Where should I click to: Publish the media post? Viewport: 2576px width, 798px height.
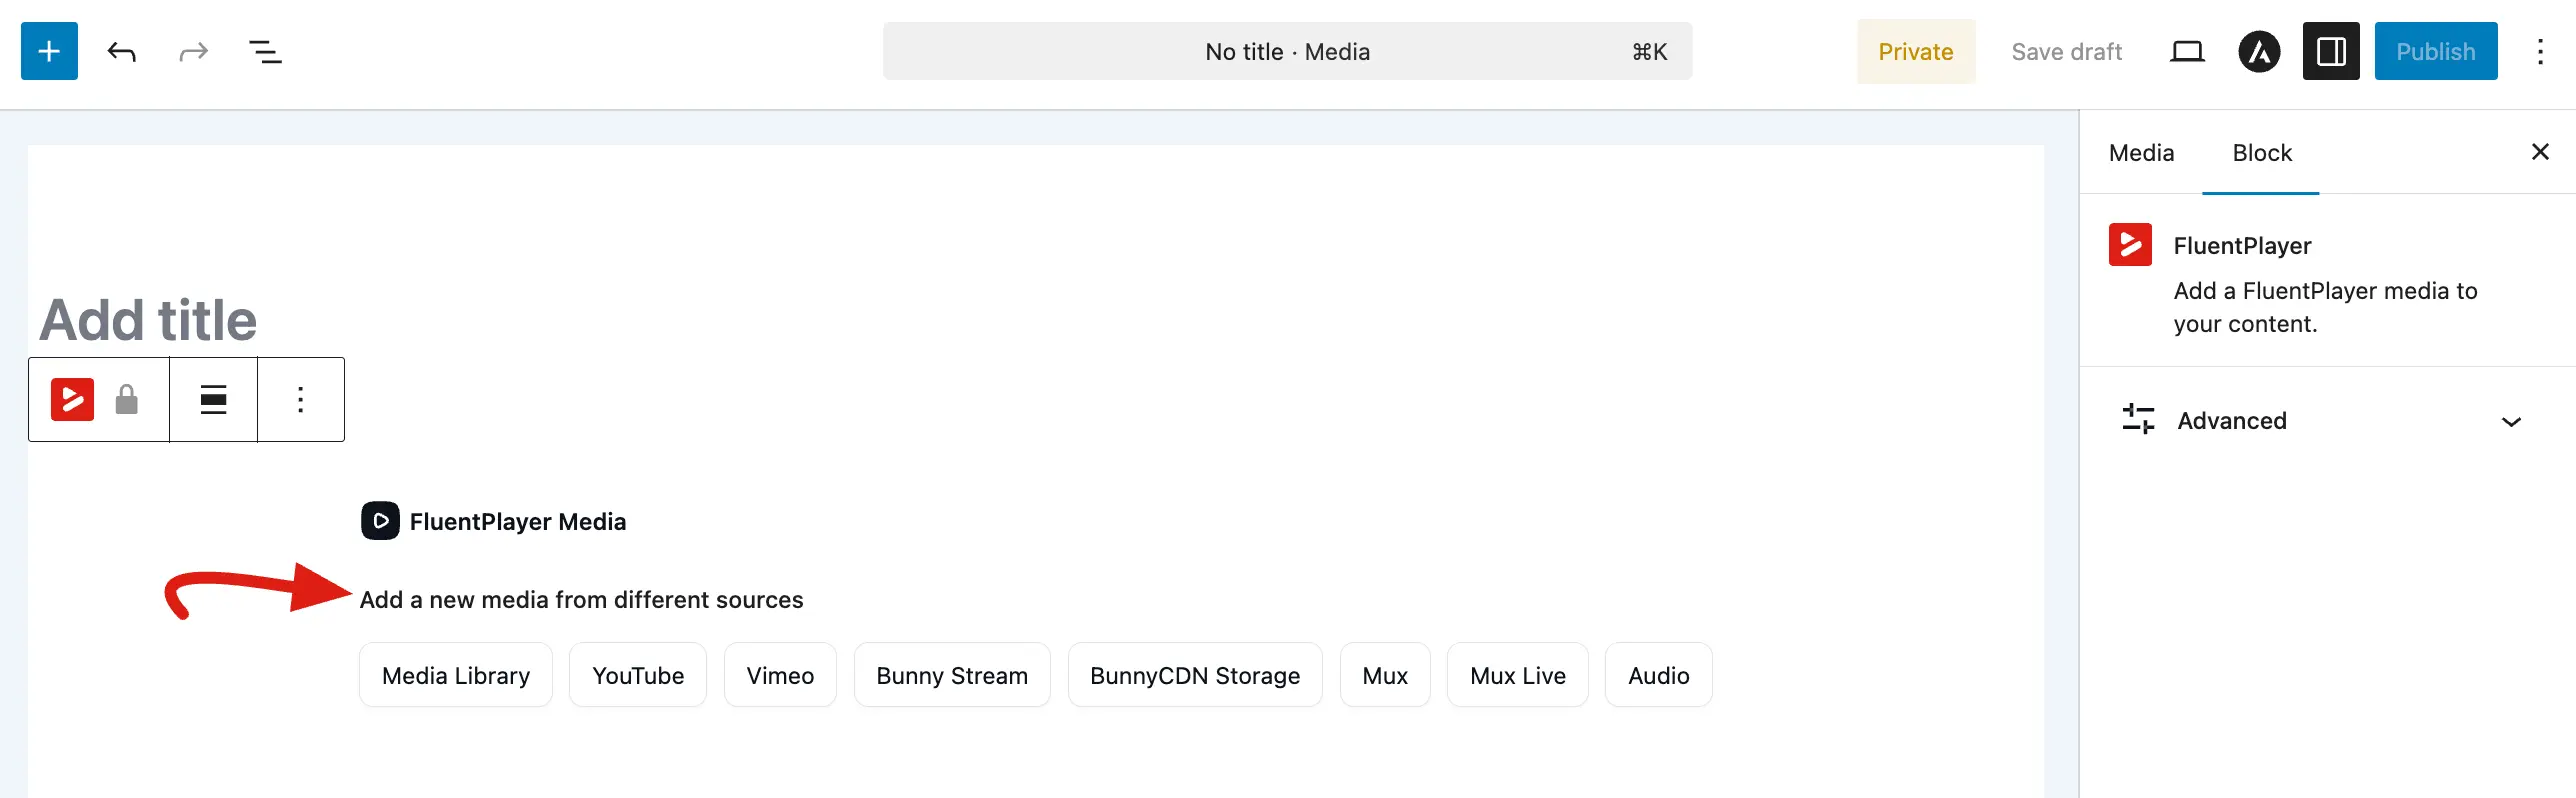(2435, 51)
